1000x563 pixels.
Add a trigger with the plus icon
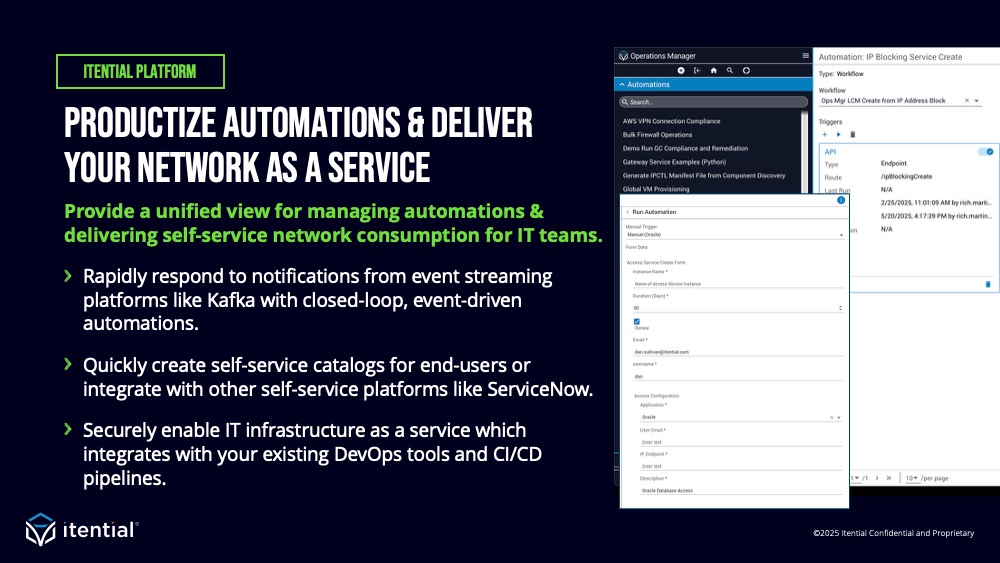825,135
